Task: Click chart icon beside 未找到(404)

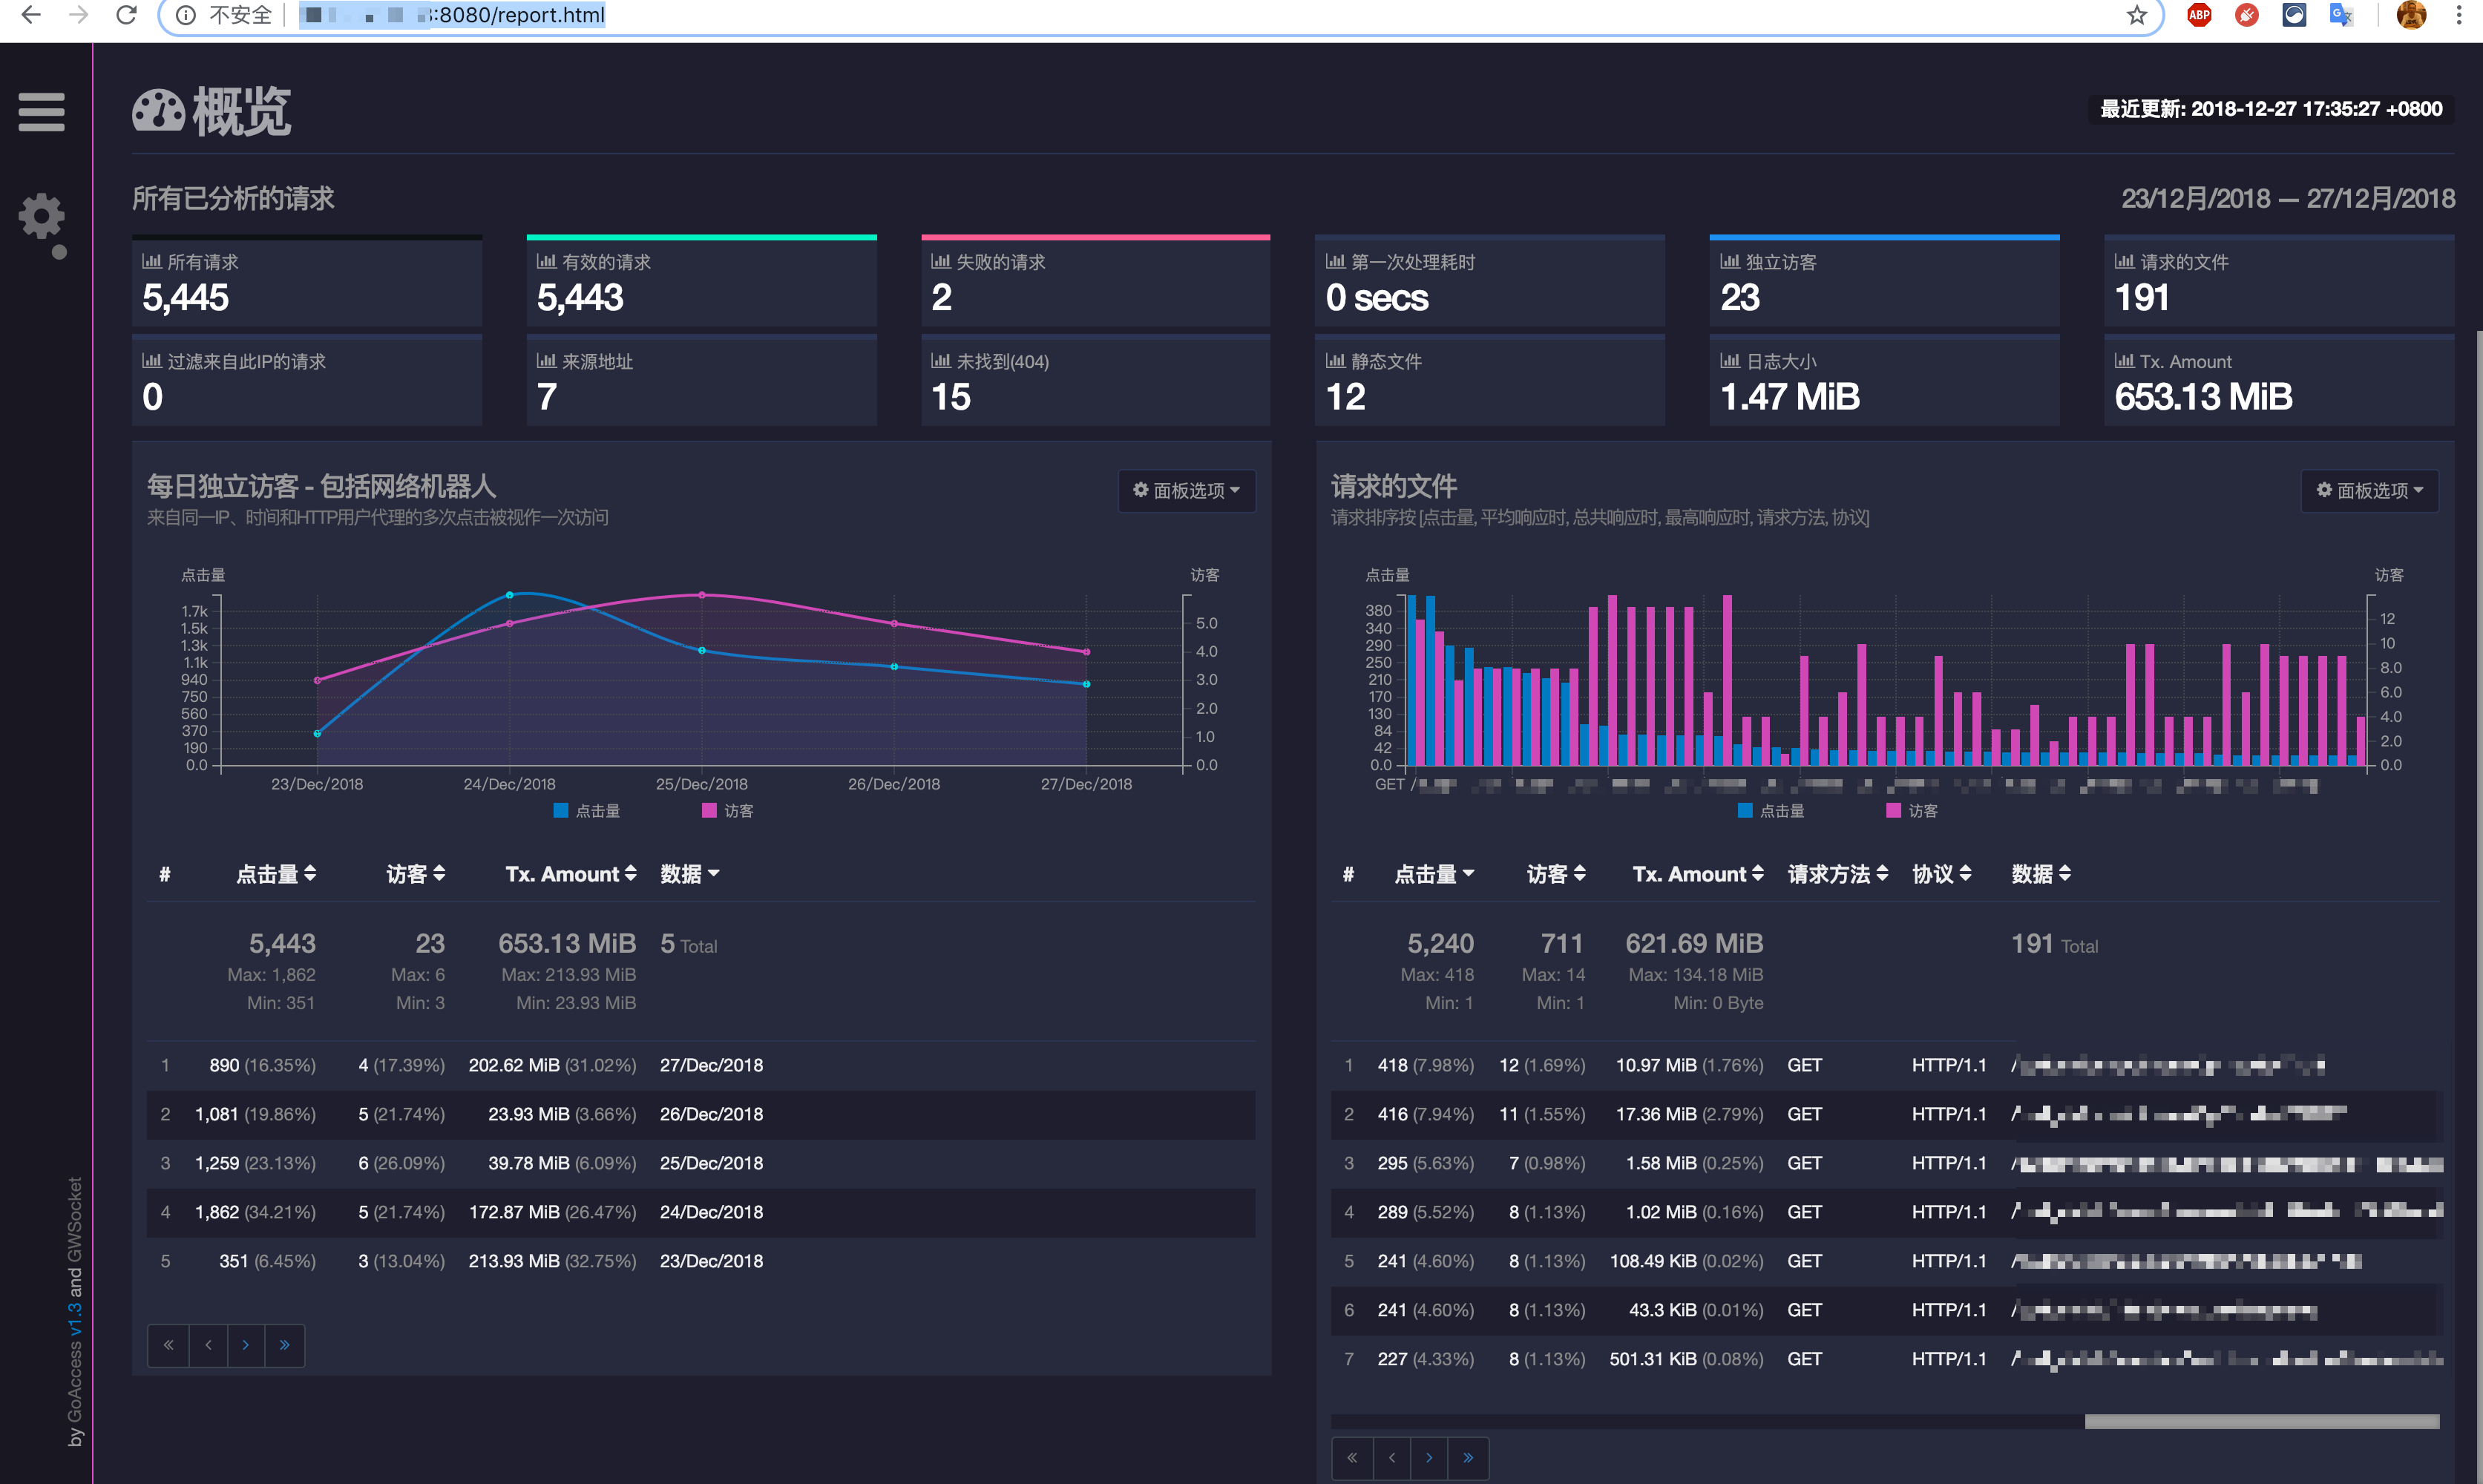Action: point(941,361)
